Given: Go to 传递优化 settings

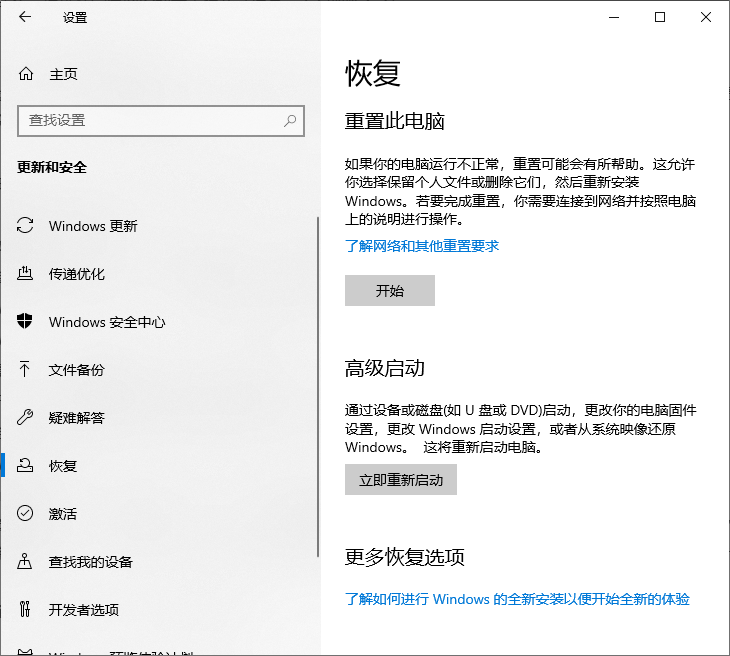Looking at the screenshot, I should tap(160, 274).
